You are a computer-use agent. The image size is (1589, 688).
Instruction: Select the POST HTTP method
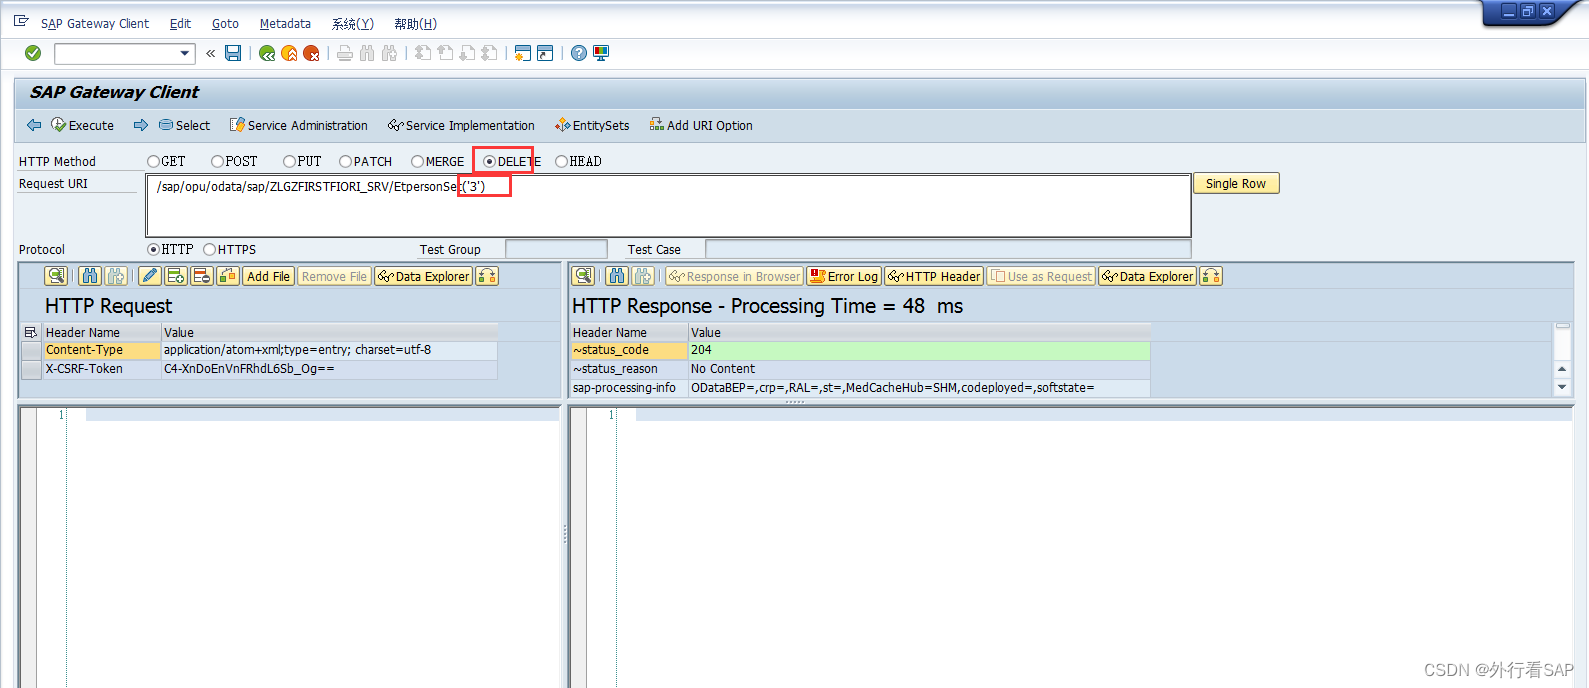pyautogui.click(x=217, y=161)
